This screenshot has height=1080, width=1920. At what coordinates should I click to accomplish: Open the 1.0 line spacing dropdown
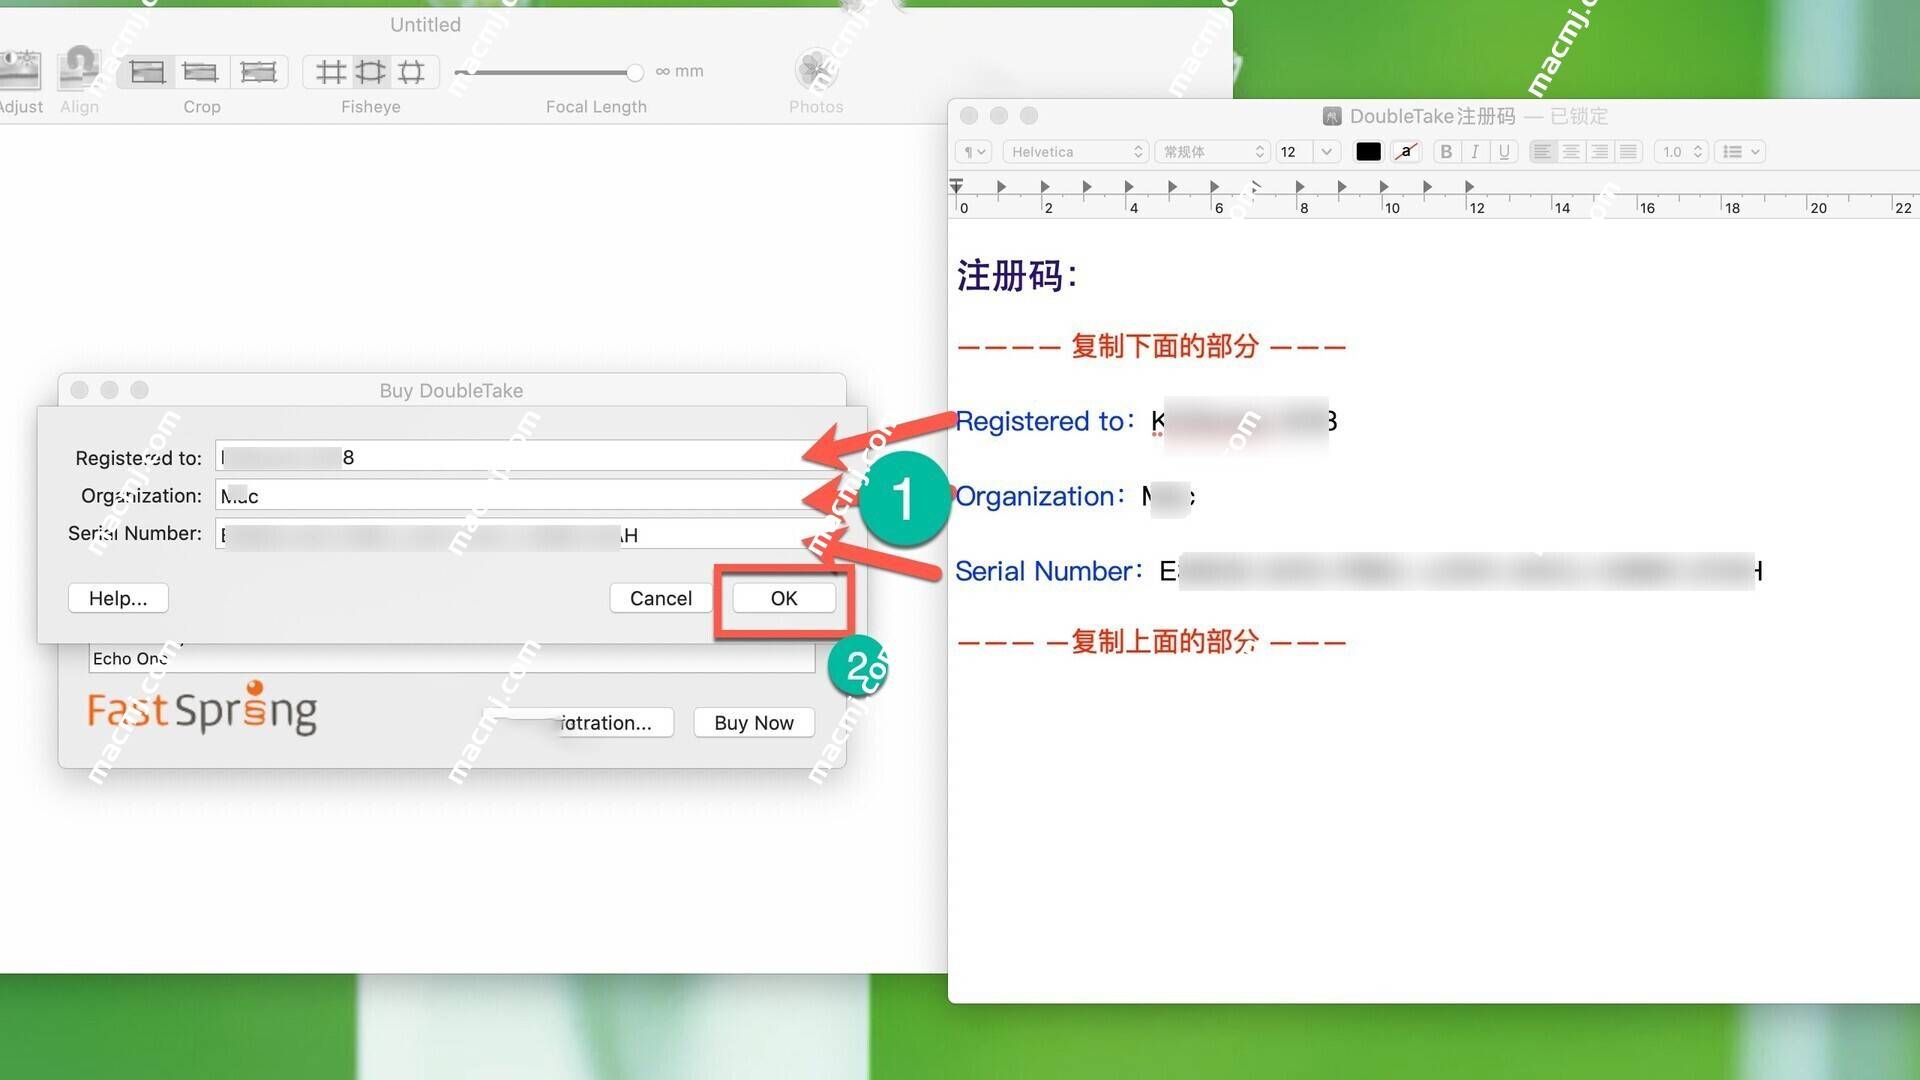[1680, 152]
